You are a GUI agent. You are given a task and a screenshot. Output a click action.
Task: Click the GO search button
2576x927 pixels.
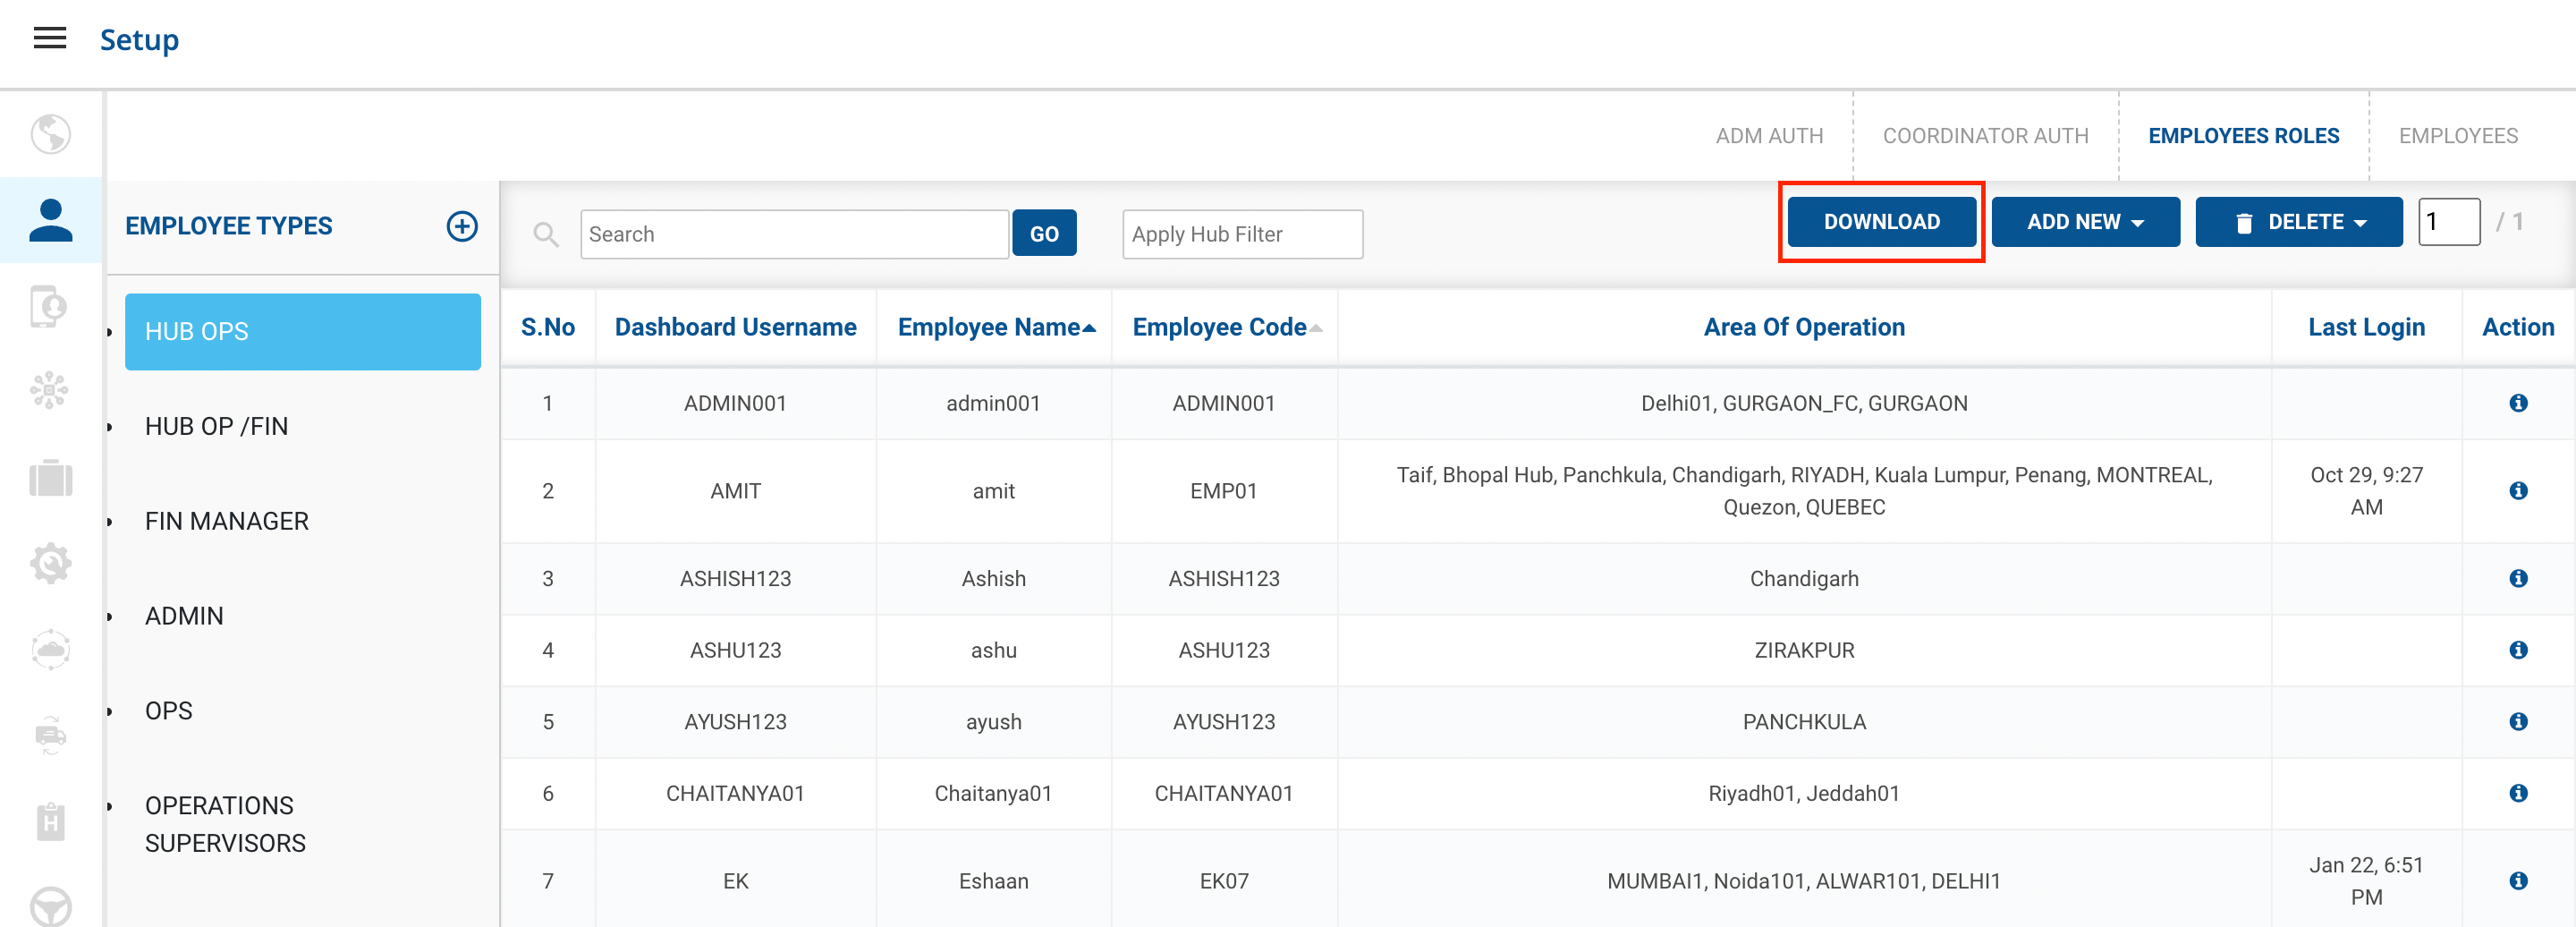[1043, 234]
